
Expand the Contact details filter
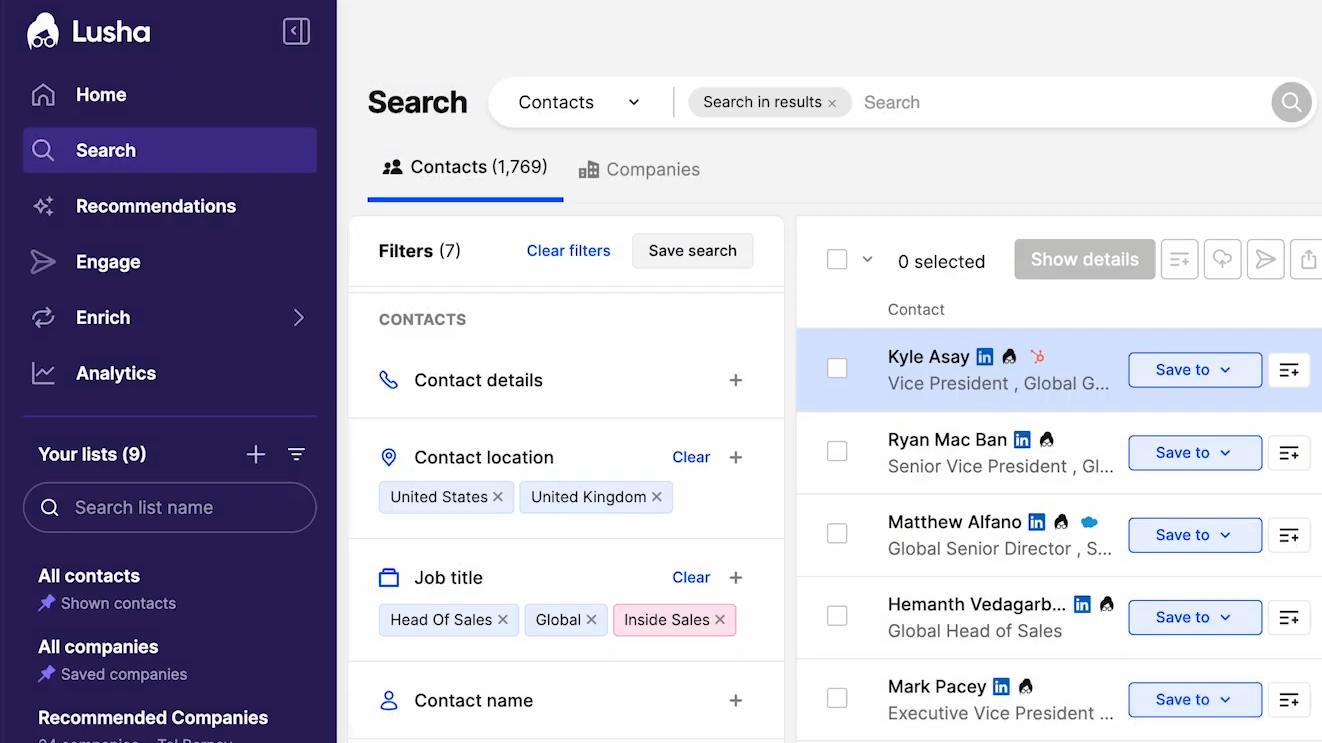pos(736,380)
